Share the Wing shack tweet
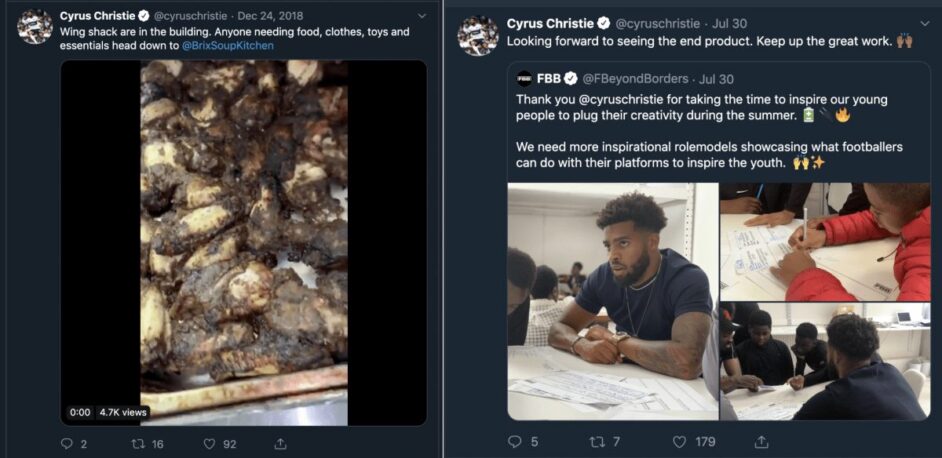Image resolution: width=942 pixels, height=458 pixels. click(x=279, y=444)
